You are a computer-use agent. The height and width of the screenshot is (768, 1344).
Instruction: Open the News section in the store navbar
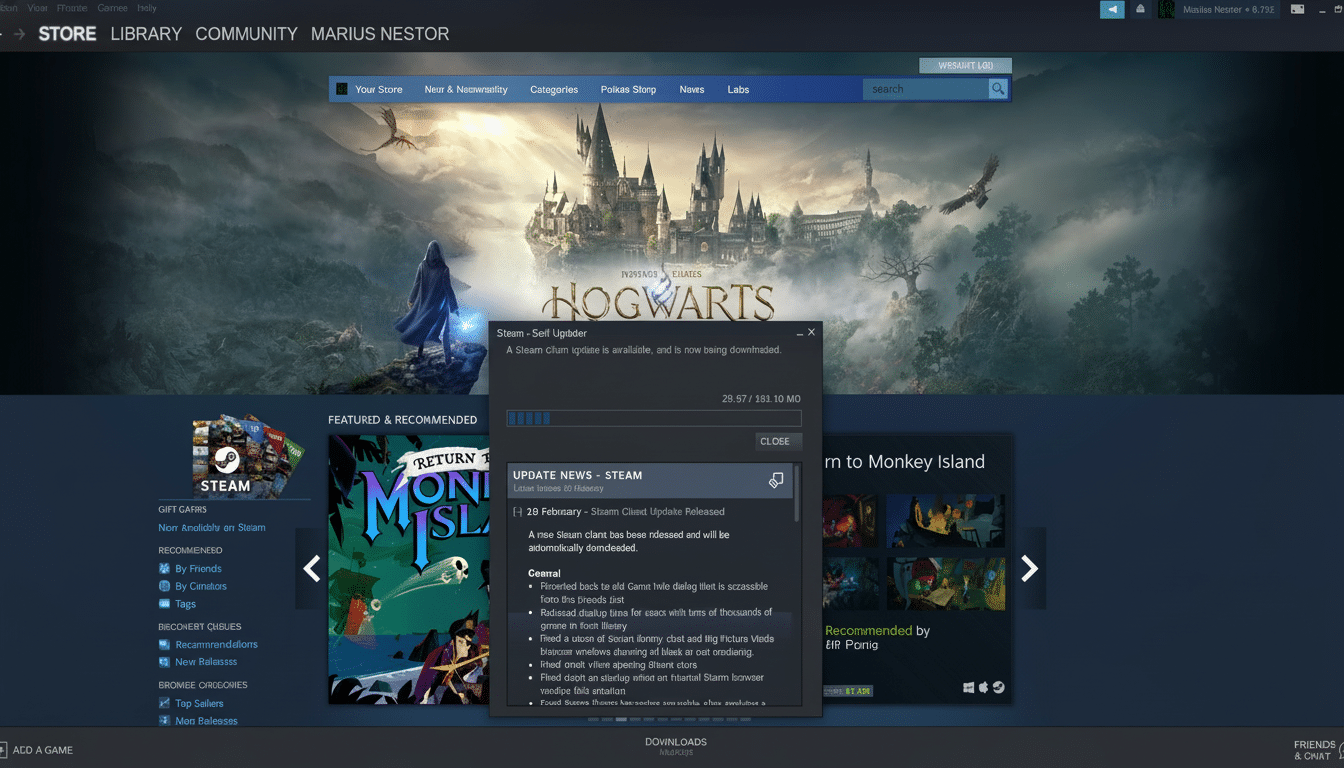691,89
